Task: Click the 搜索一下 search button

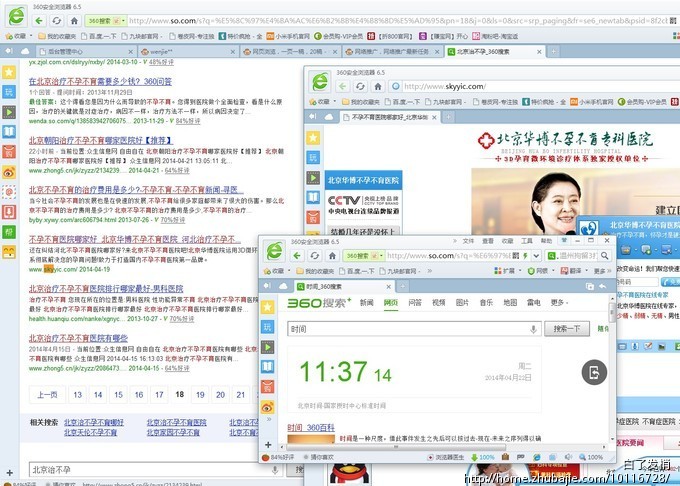Action: 567,329
